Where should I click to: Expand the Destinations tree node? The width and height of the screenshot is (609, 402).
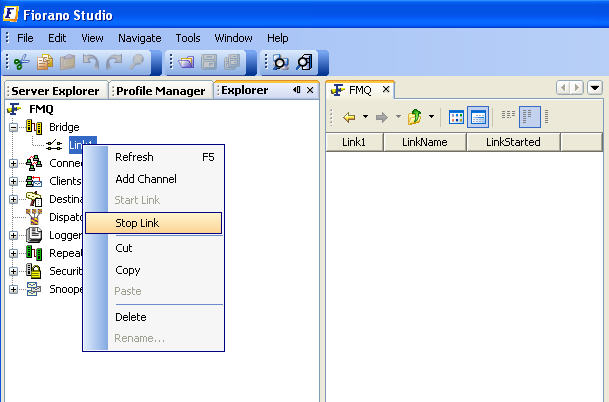(x=13, y=199)
